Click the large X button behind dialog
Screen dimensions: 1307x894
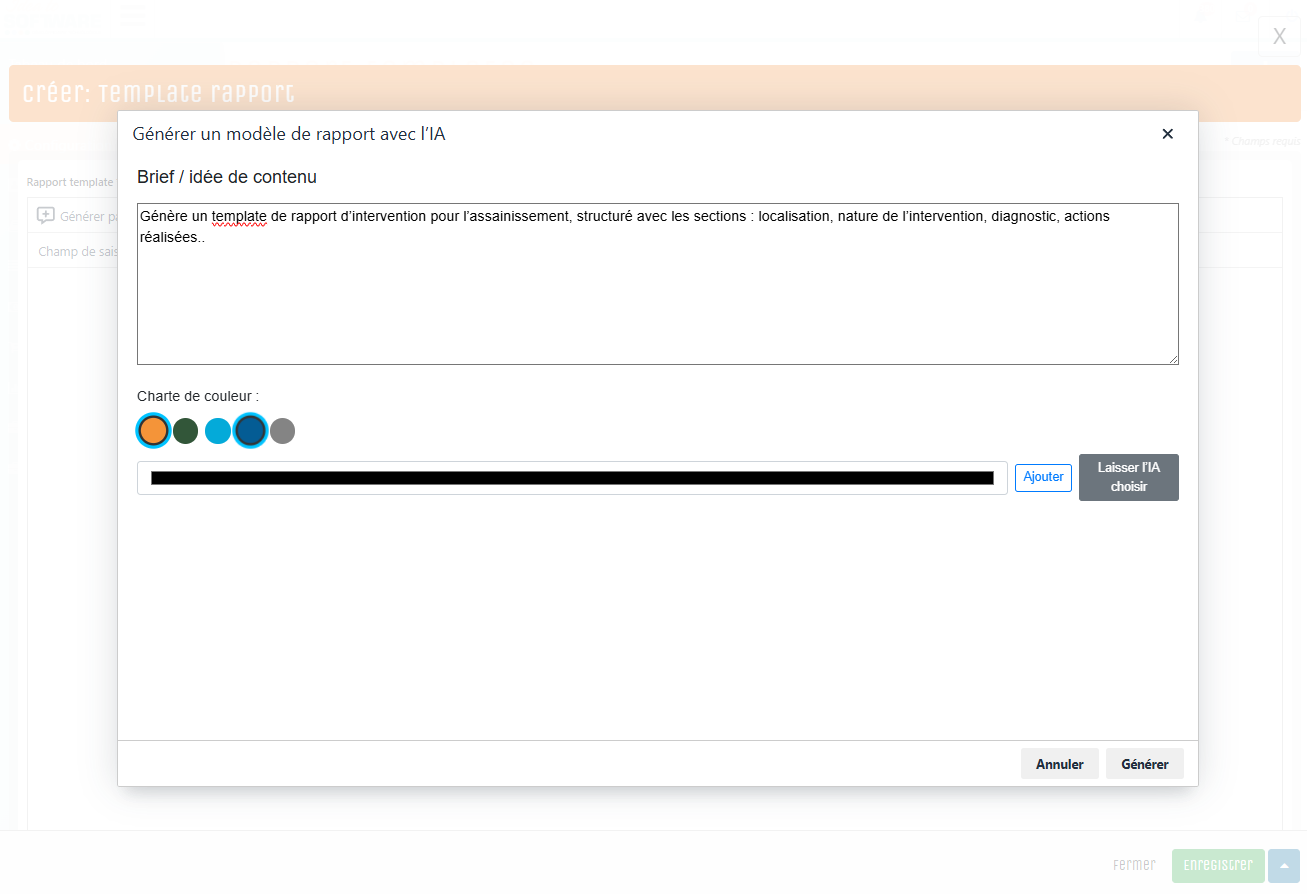(x=1279, y=37)
